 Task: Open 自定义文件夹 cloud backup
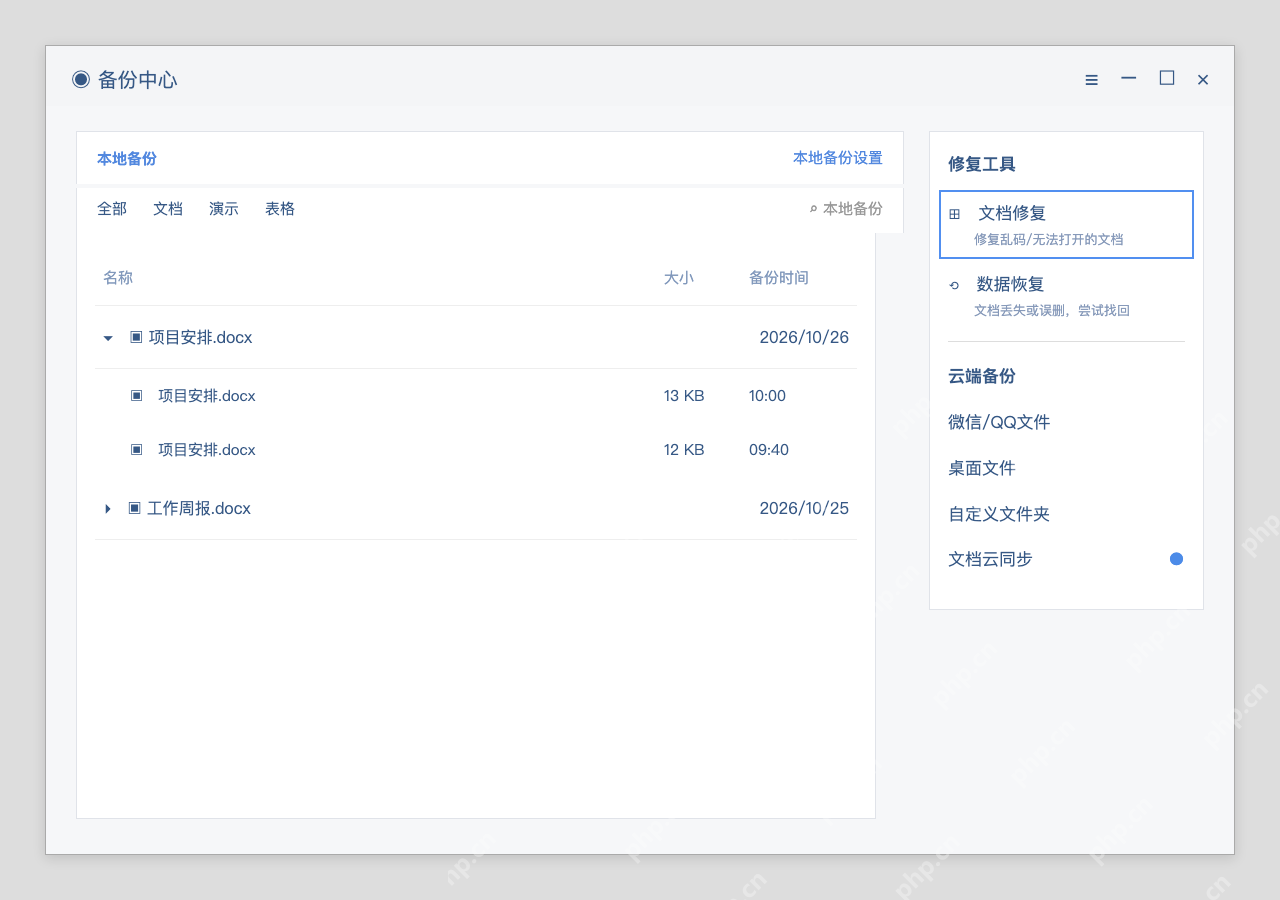pos(999,514)
